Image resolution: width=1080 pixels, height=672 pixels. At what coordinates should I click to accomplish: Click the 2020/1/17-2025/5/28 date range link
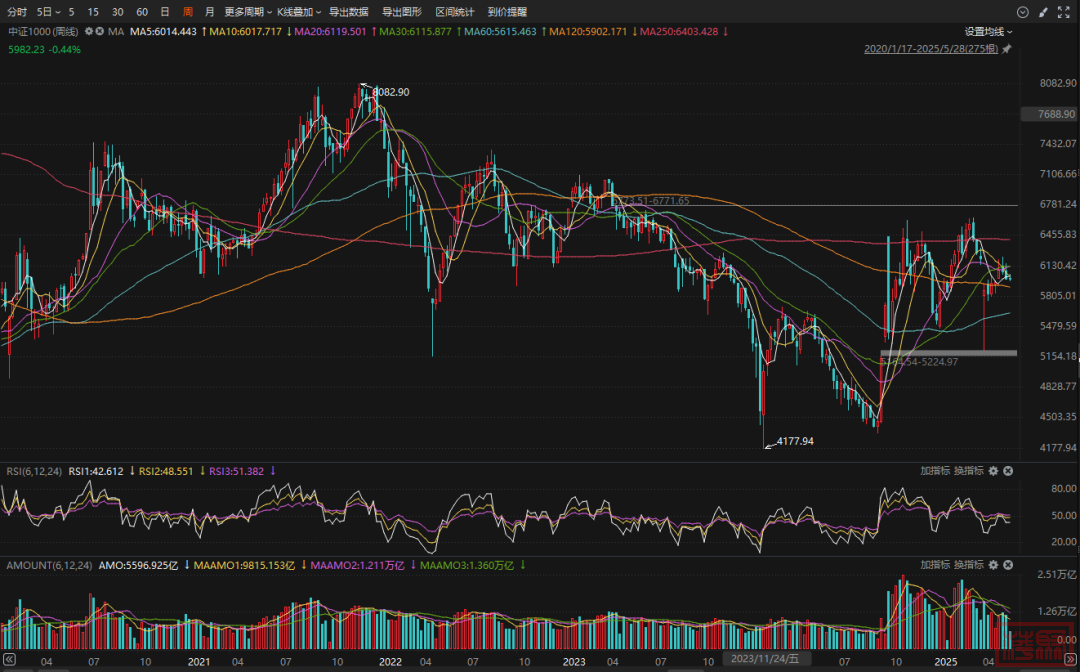(931, 49)
